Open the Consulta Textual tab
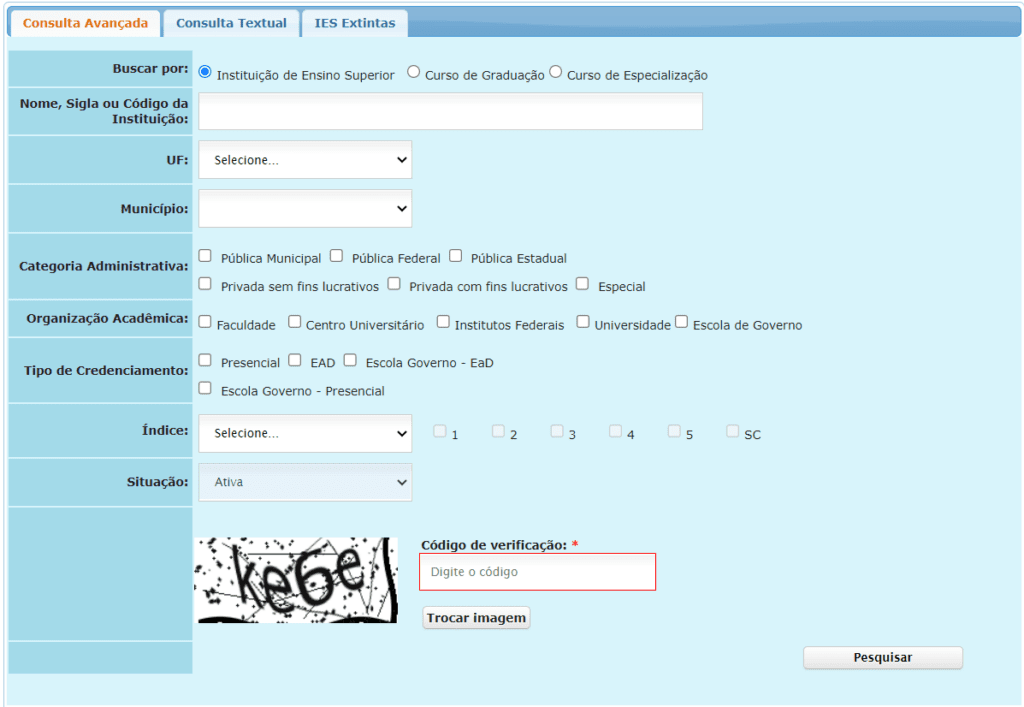 231,24
